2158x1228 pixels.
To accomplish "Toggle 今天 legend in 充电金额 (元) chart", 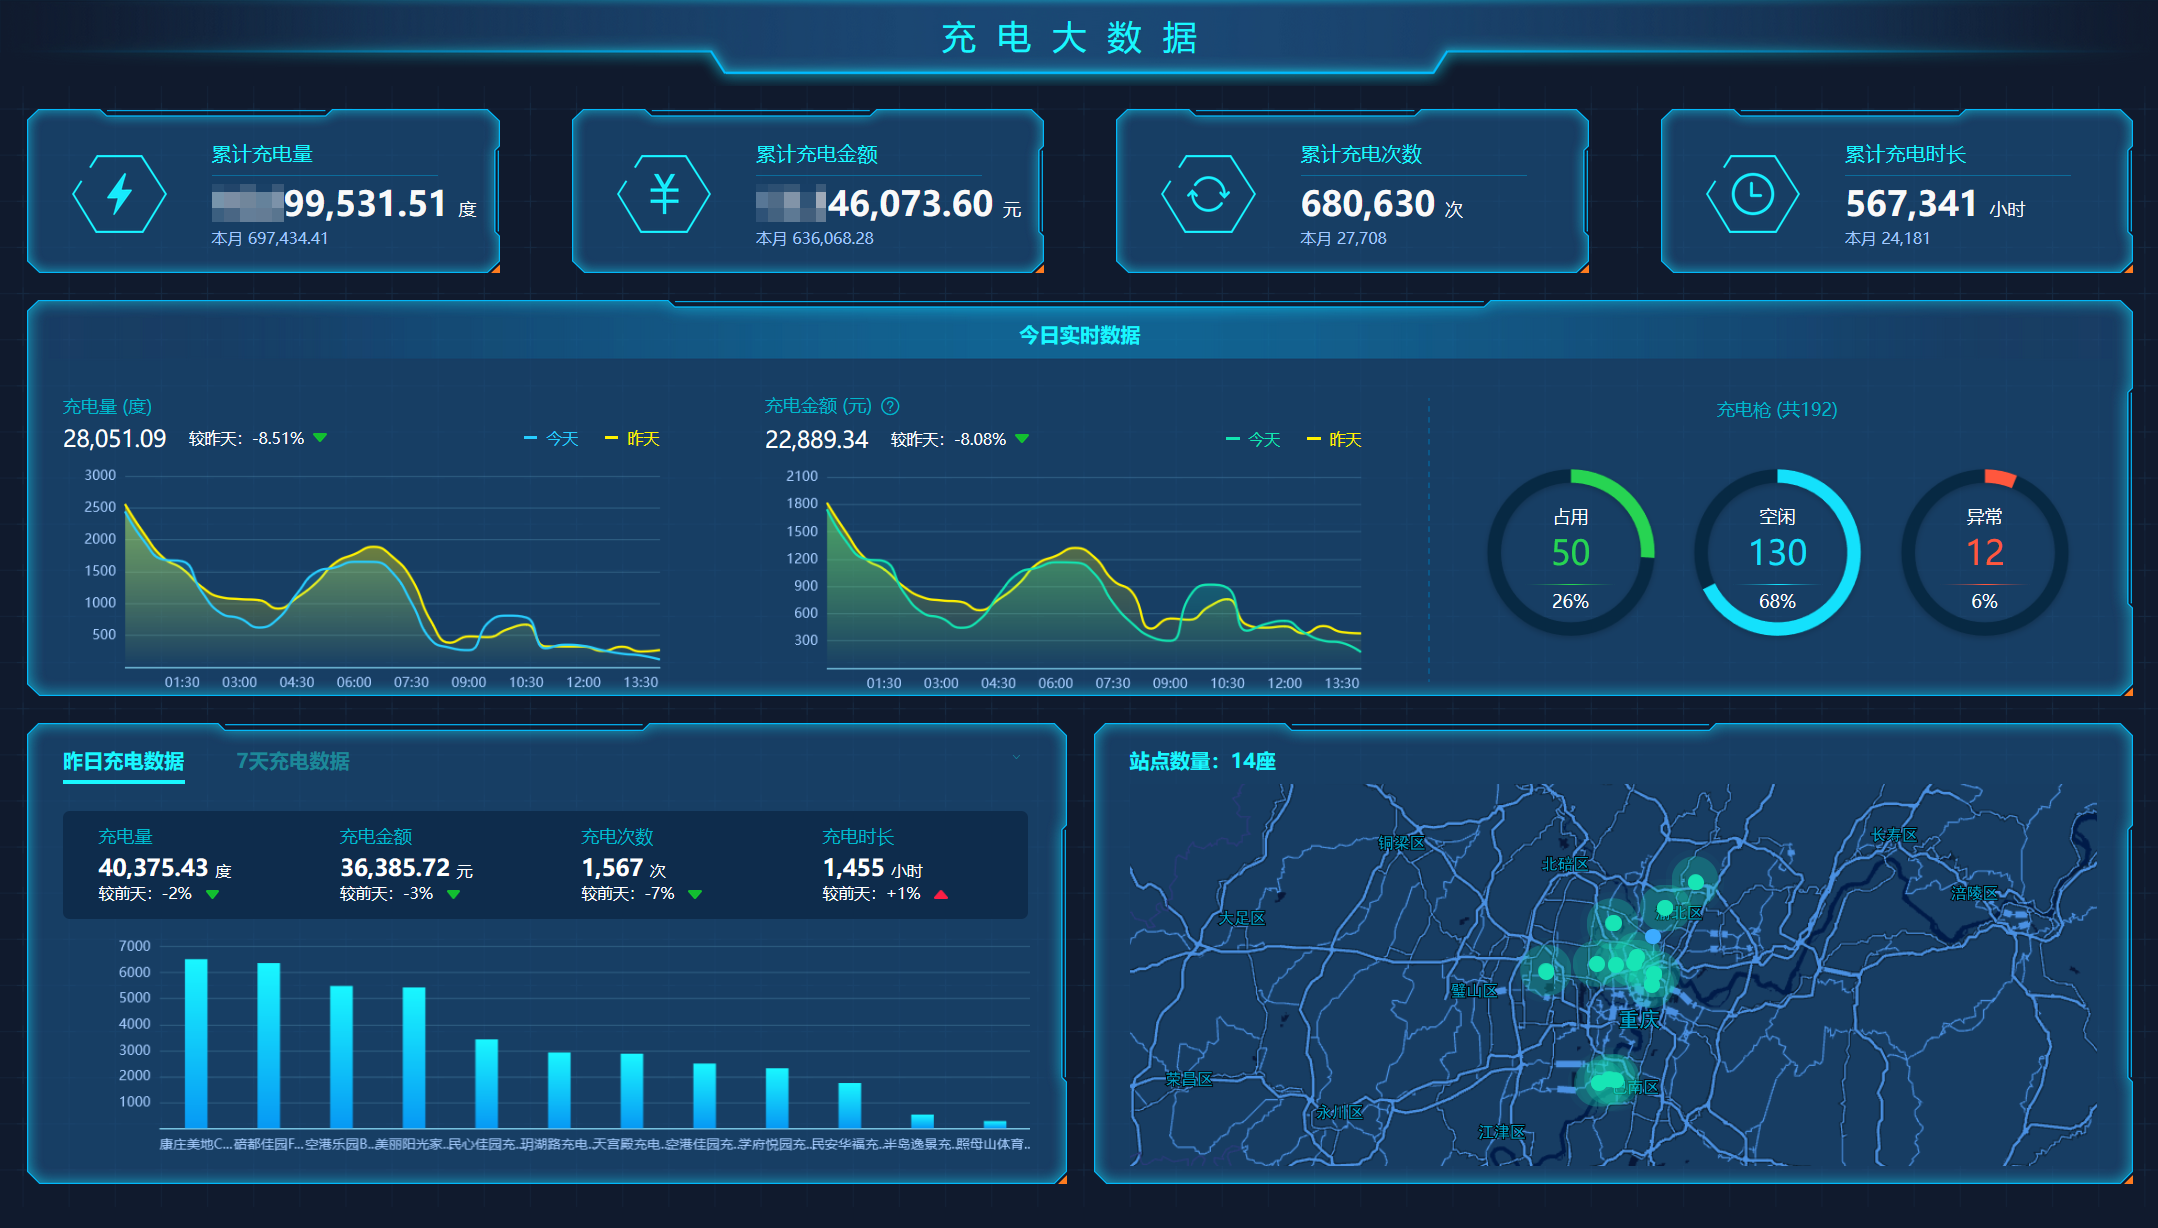I will (1254, 440).
